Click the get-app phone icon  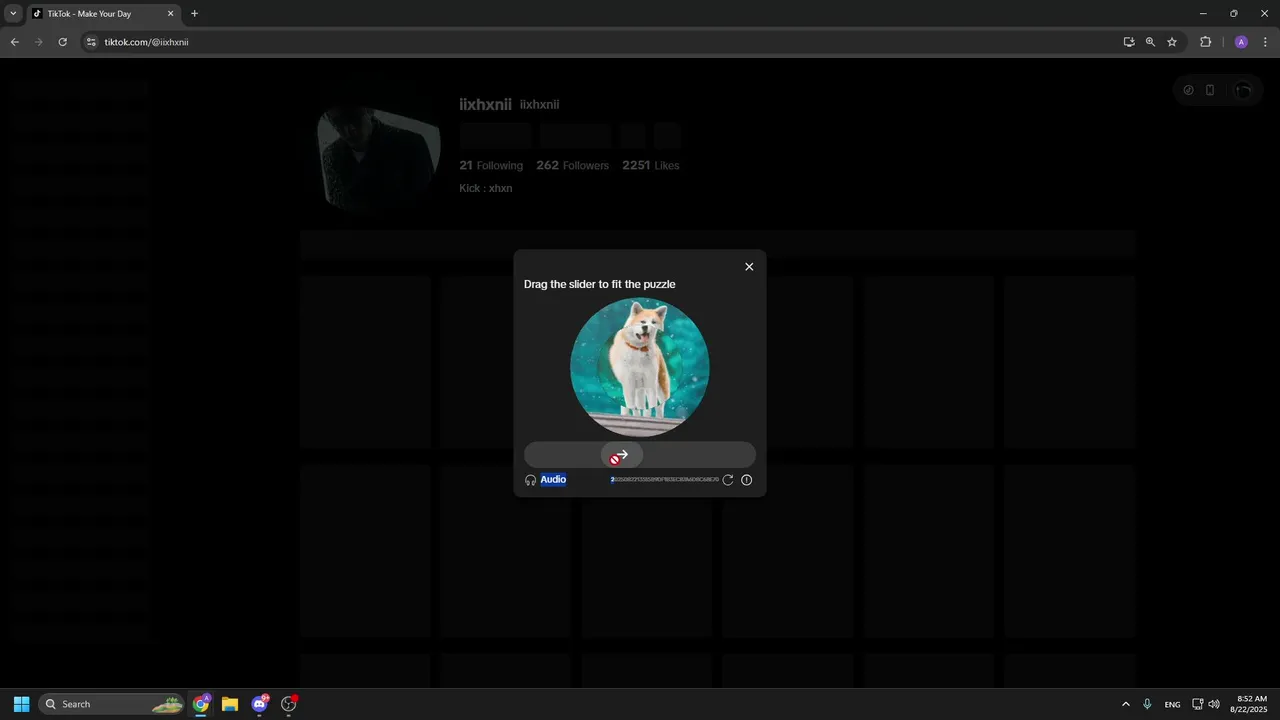pyautogui.click(x=1210, y=90)
